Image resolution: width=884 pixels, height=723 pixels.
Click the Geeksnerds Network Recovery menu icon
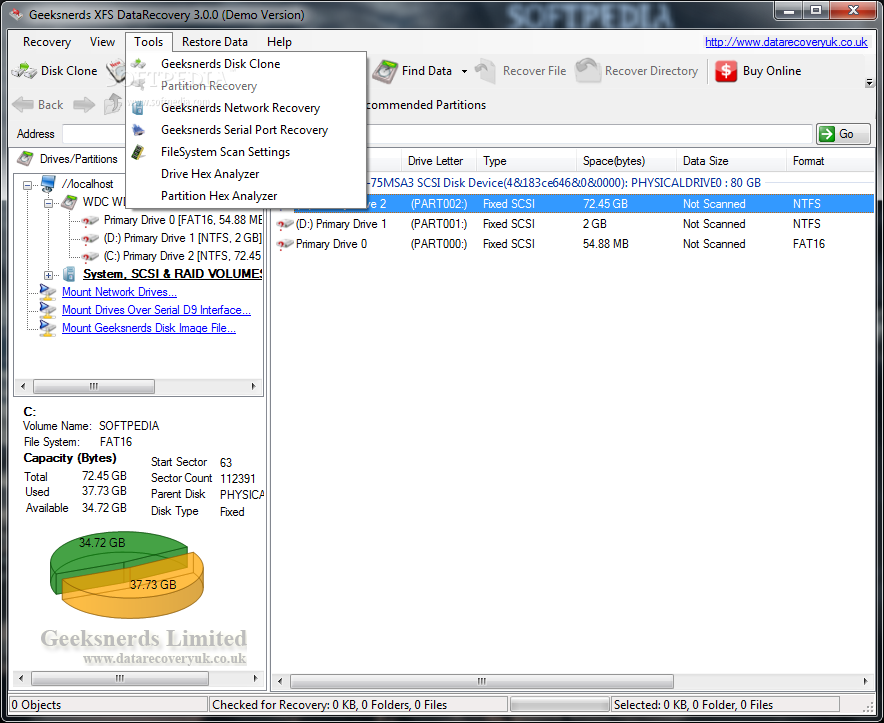coord(138,108)
